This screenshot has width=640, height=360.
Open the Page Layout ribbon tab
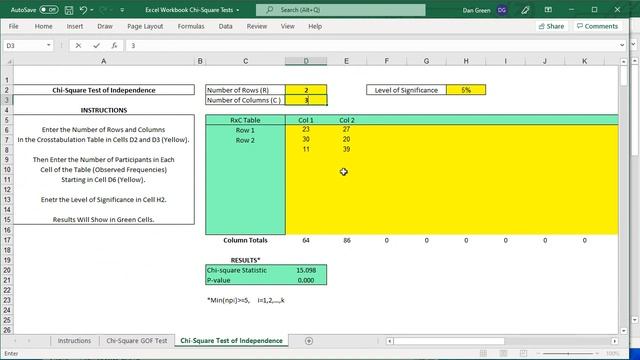tap(145, 26)
